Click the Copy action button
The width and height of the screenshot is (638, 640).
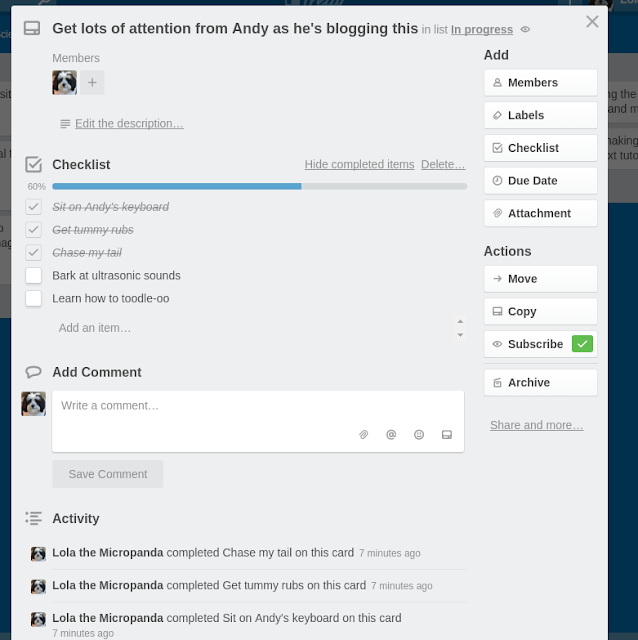(540, 311)
